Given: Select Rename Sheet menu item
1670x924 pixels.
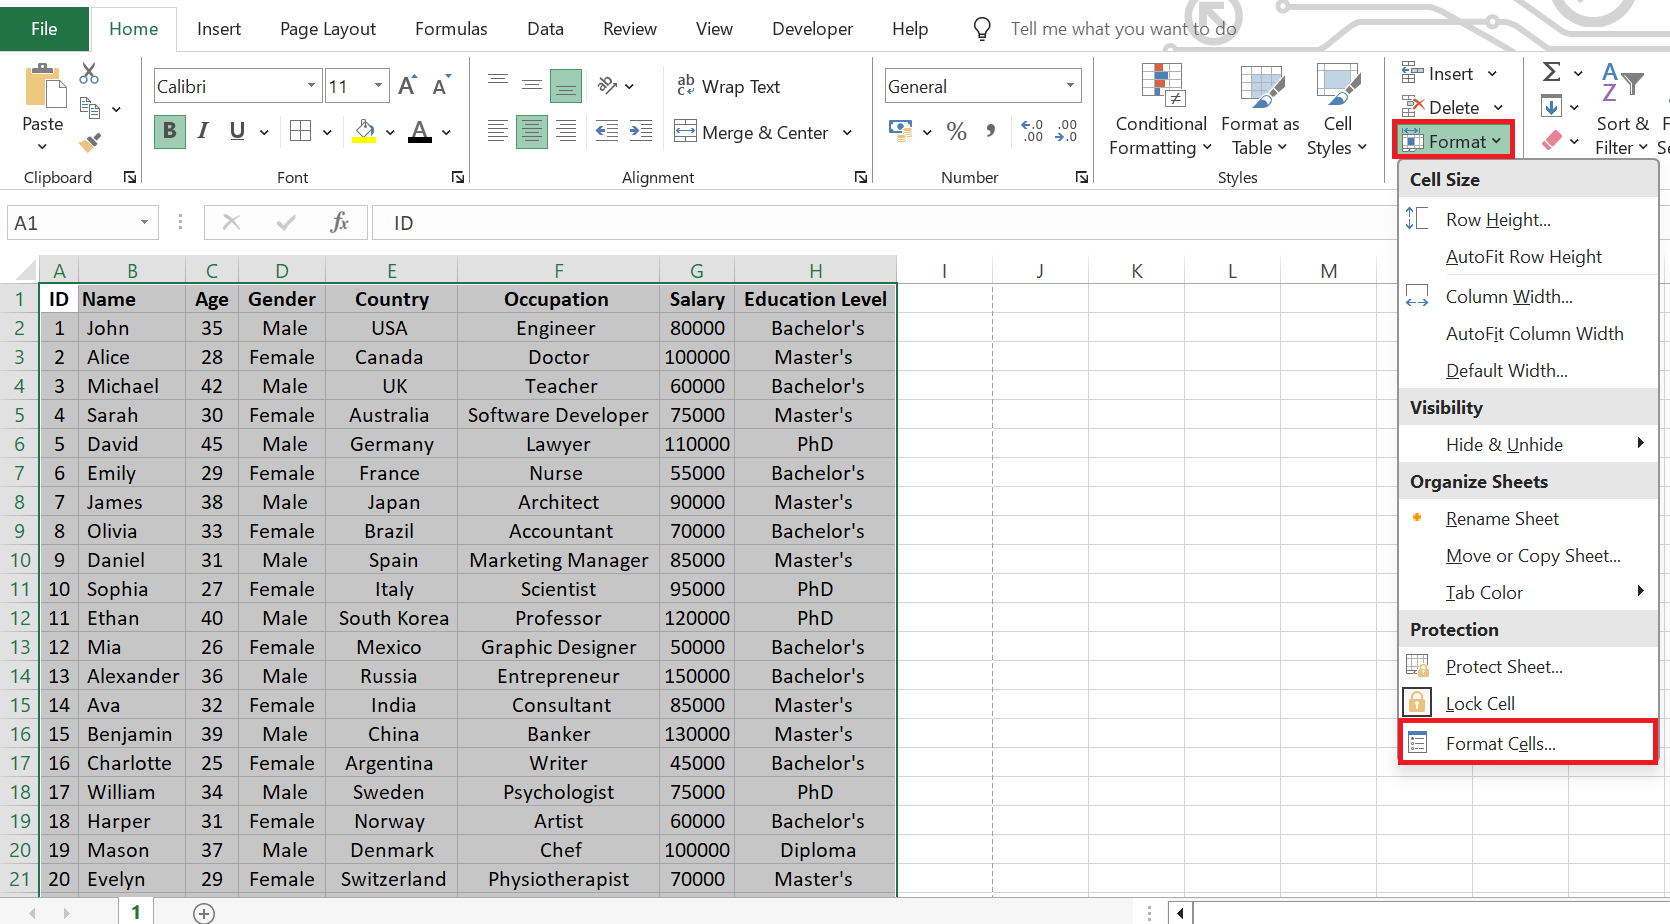Looking at the screenshot, I should coord(1528,518).
